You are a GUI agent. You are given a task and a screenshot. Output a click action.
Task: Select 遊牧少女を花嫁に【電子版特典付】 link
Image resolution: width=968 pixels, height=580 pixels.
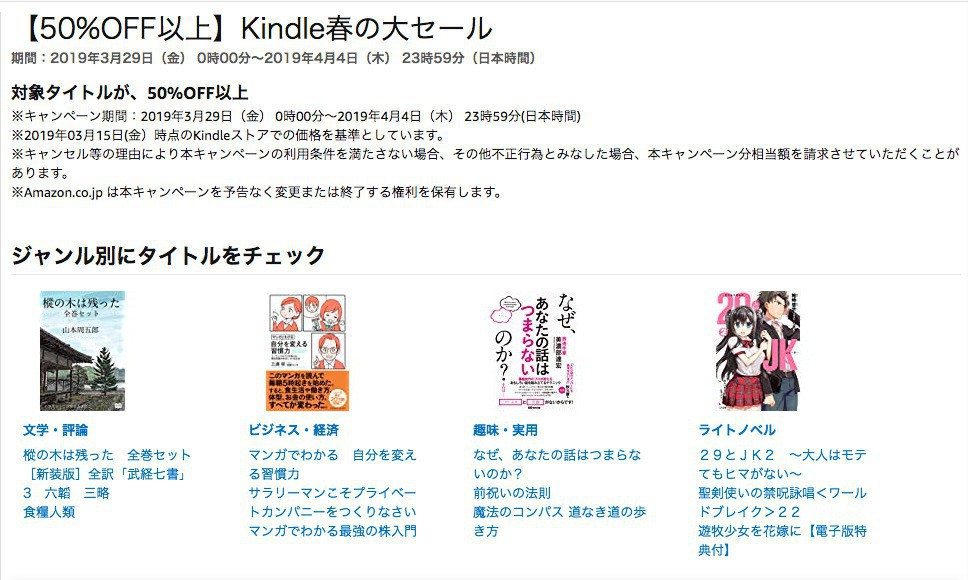782,540
